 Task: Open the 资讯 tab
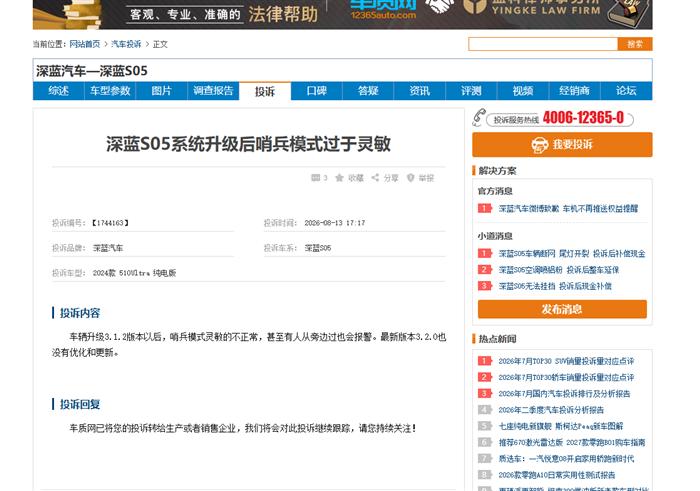point(420,91)
